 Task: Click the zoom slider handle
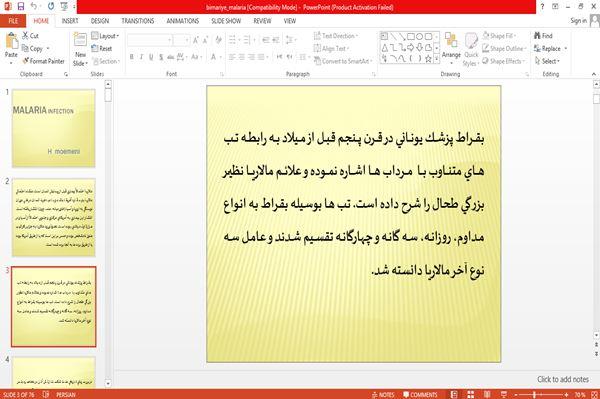(x=535, y=394)
